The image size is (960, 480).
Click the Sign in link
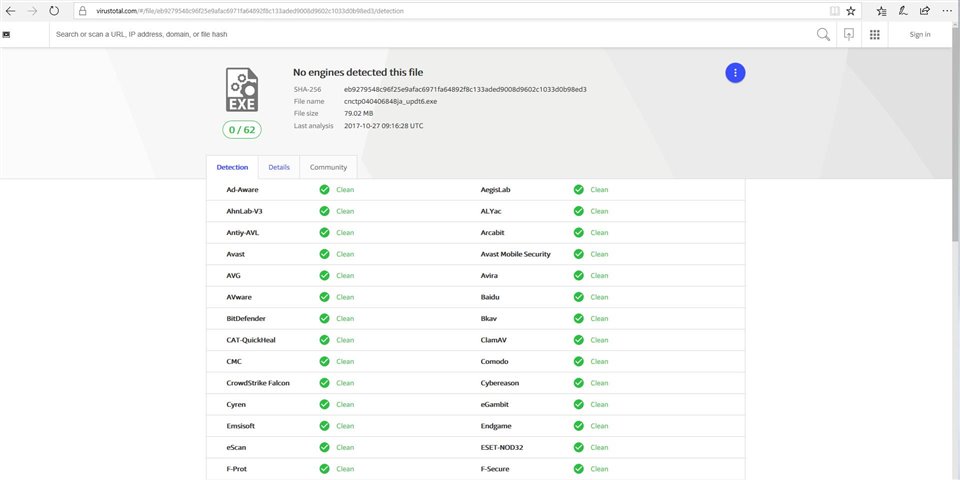tap(920, 35)
